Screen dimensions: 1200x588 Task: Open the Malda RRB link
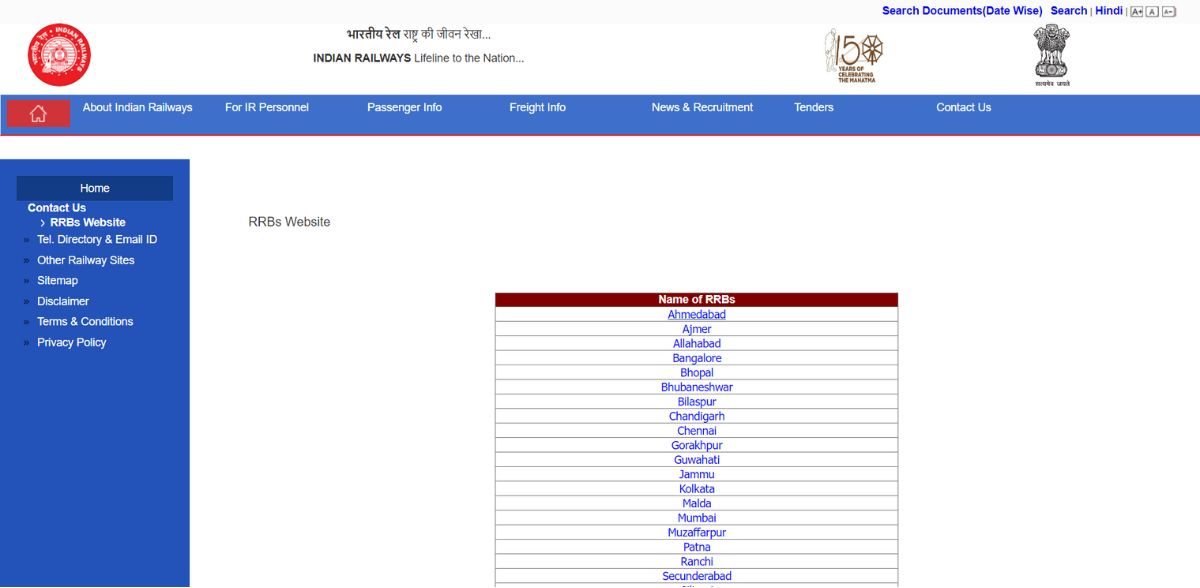tap(697, 503)
